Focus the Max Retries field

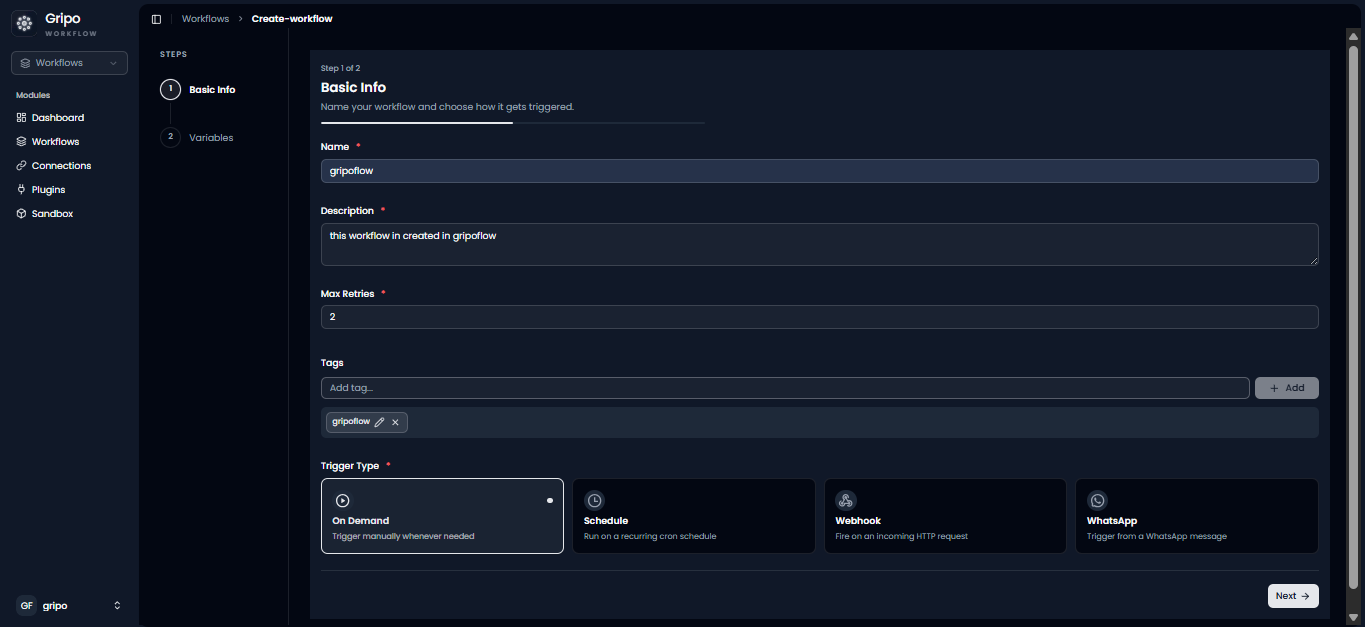(x=819, y=317)
